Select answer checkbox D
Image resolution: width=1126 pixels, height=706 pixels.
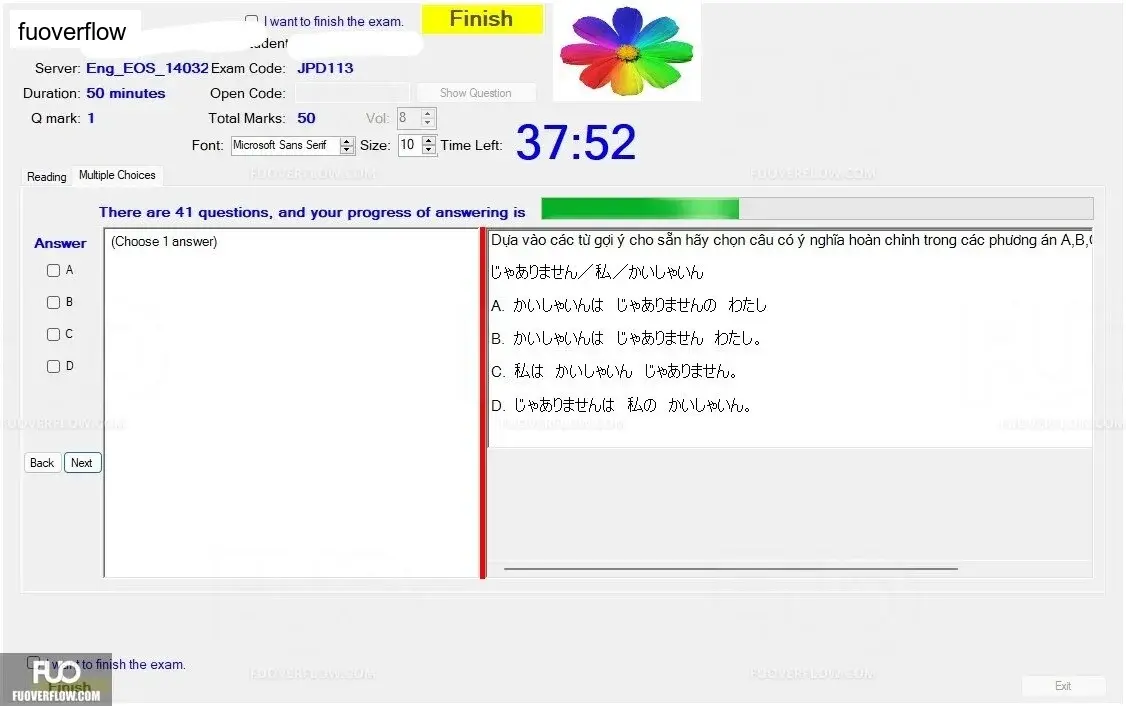tap(53, 366)
